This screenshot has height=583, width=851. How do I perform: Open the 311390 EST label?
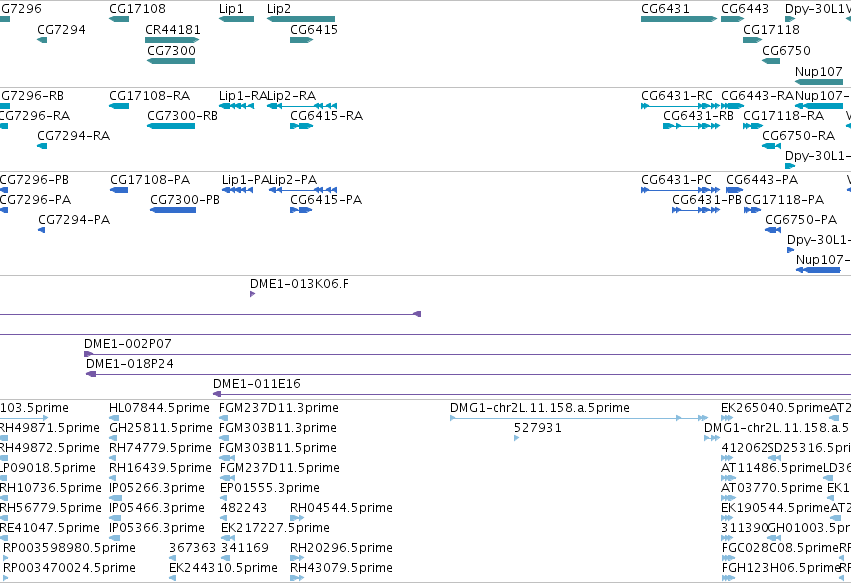pos(744,528)
